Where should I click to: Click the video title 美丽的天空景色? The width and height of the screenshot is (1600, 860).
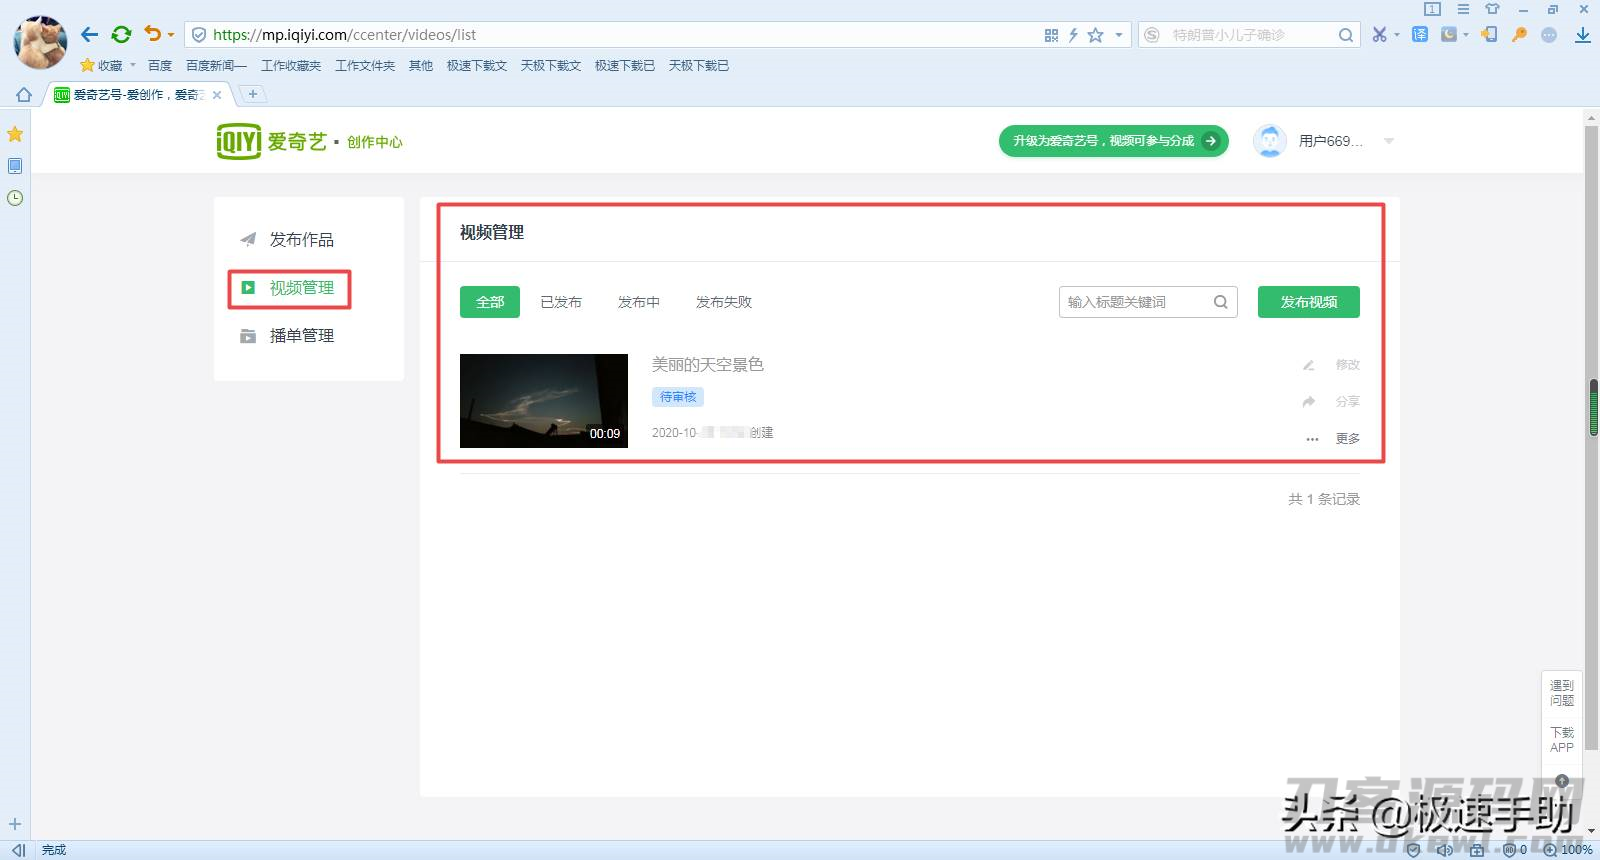coord(708,365)
